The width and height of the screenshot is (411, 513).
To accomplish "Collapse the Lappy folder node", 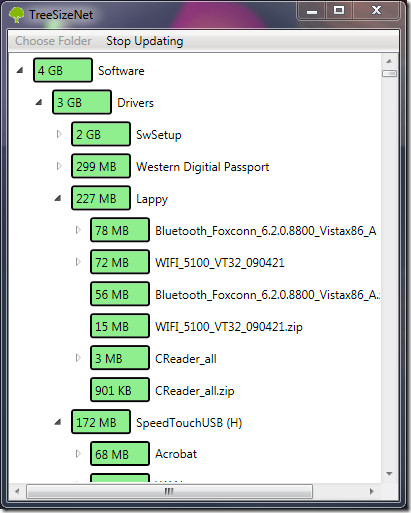I will click(58, 198).
